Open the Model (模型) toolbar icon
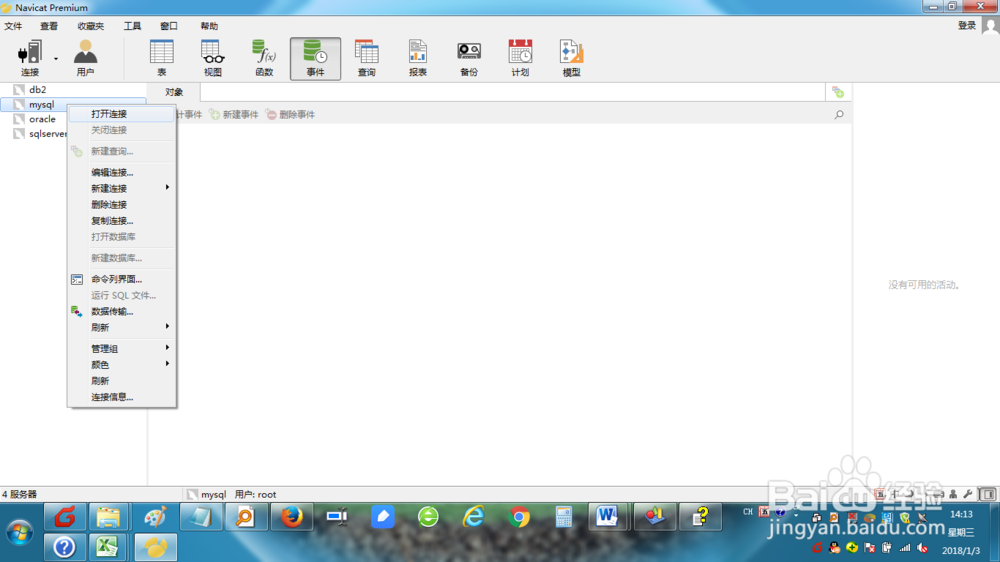This screenshot has width=1000, height=562. (x=571, y=58)
